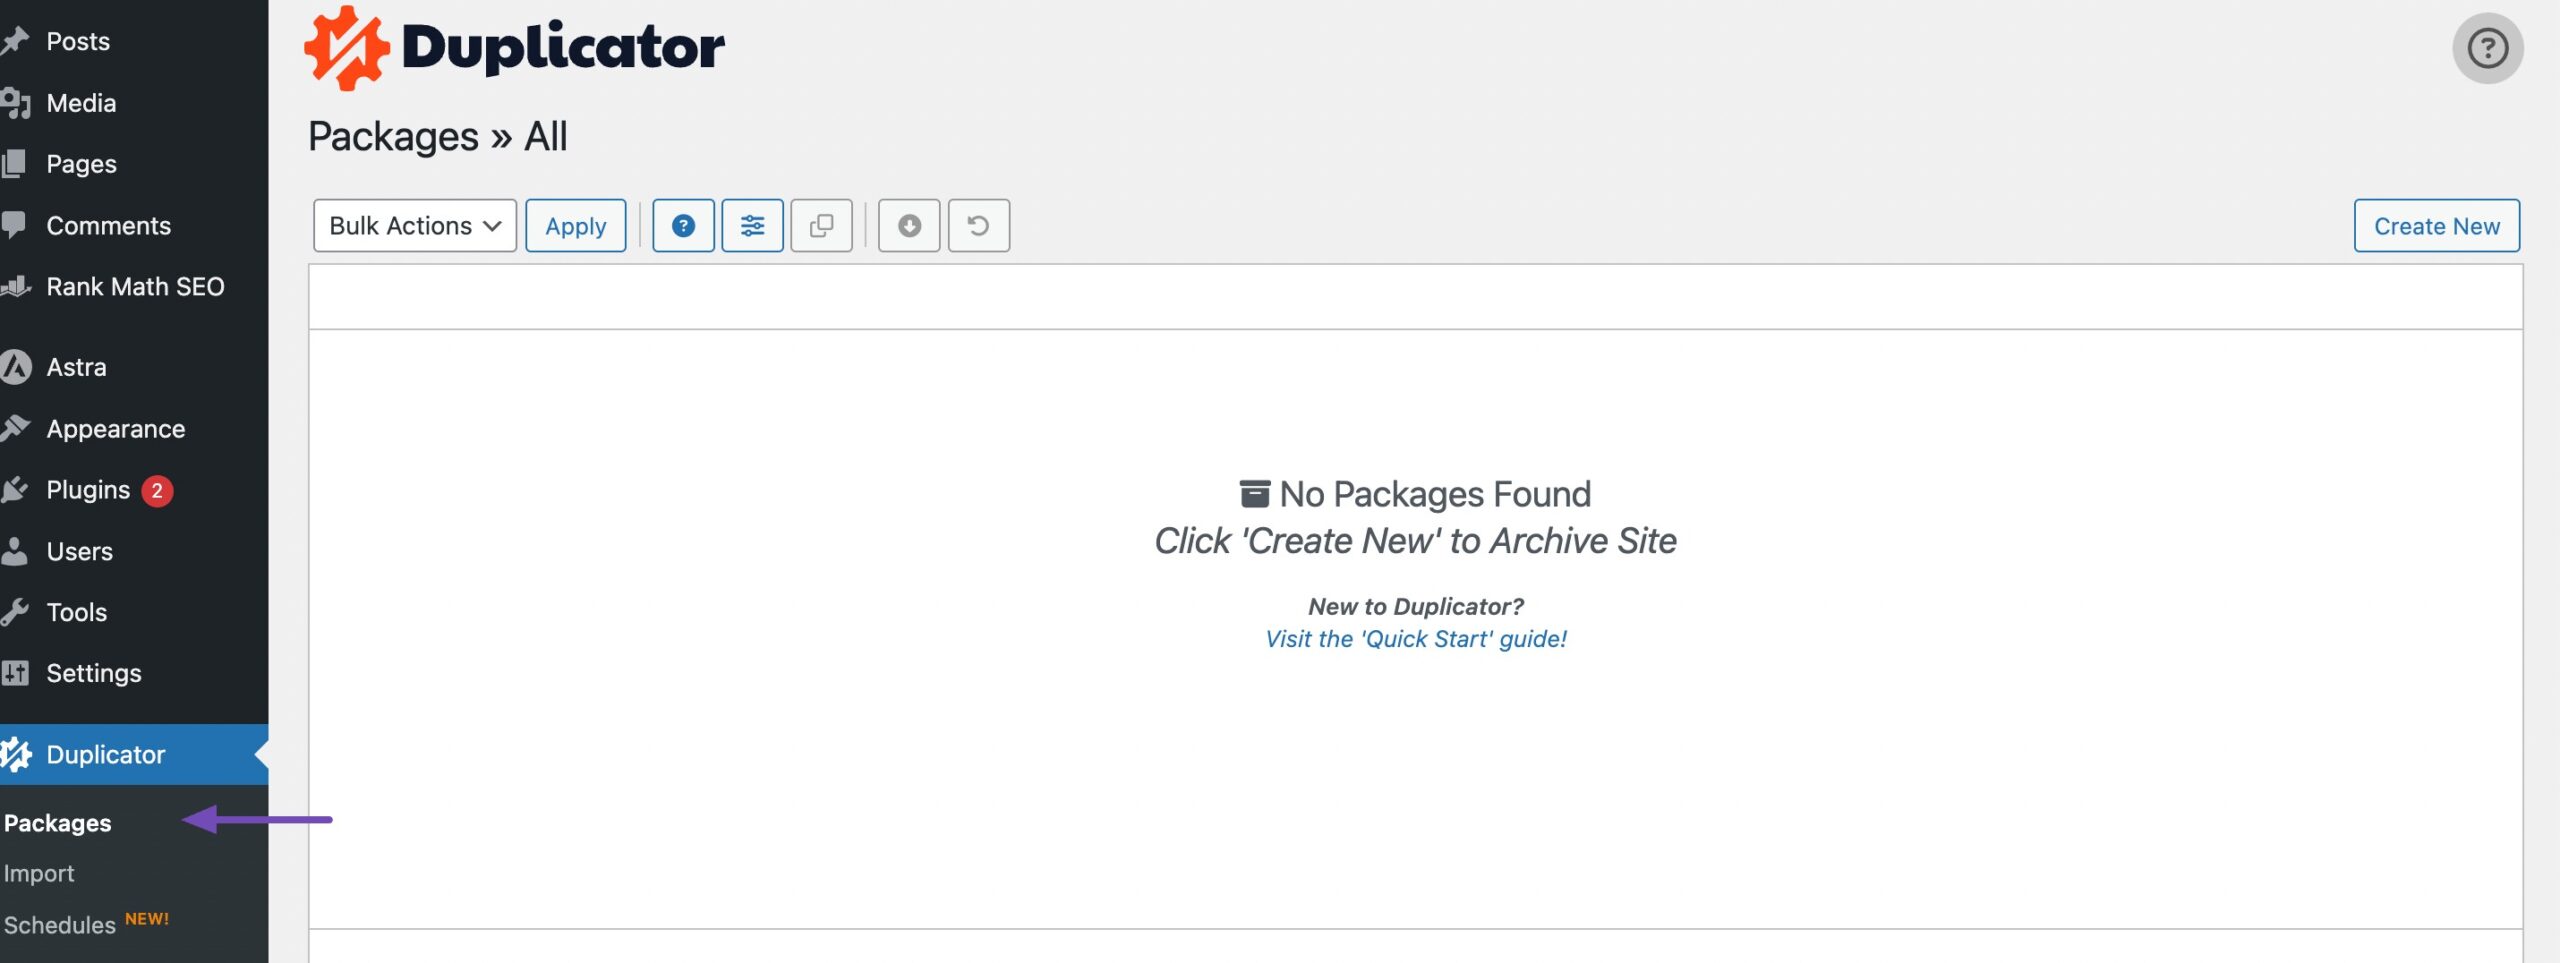Click the Users person icon
The image size is (2560, 963).
[14, 551]
